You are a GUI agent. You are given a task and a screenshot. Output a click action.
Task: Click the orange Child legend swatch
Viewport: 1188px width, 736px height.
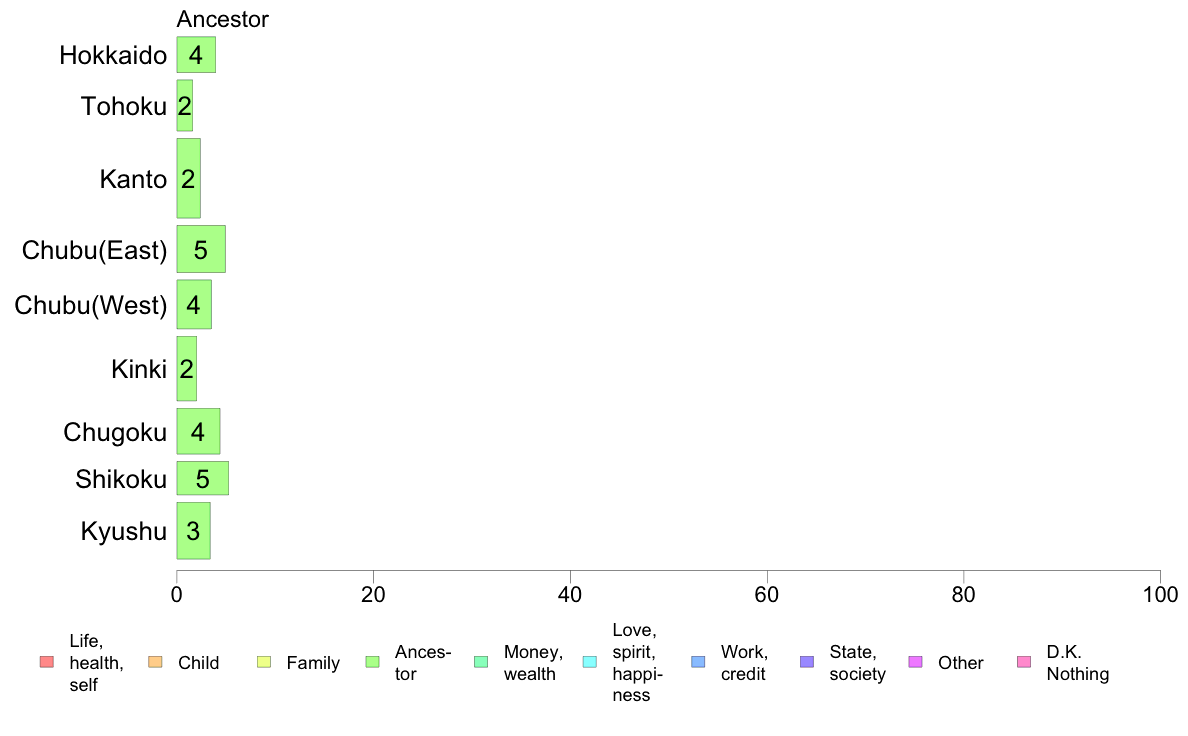pos(155,662)
